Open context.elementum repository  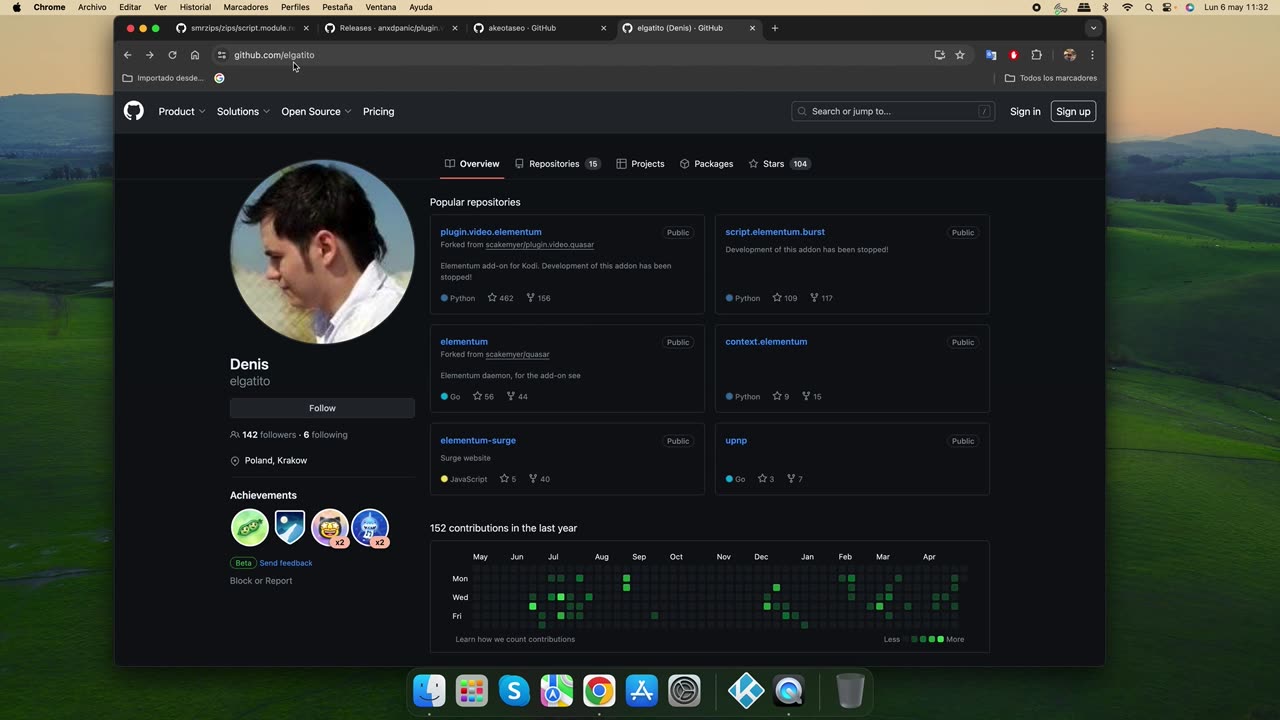coord(766,342)
